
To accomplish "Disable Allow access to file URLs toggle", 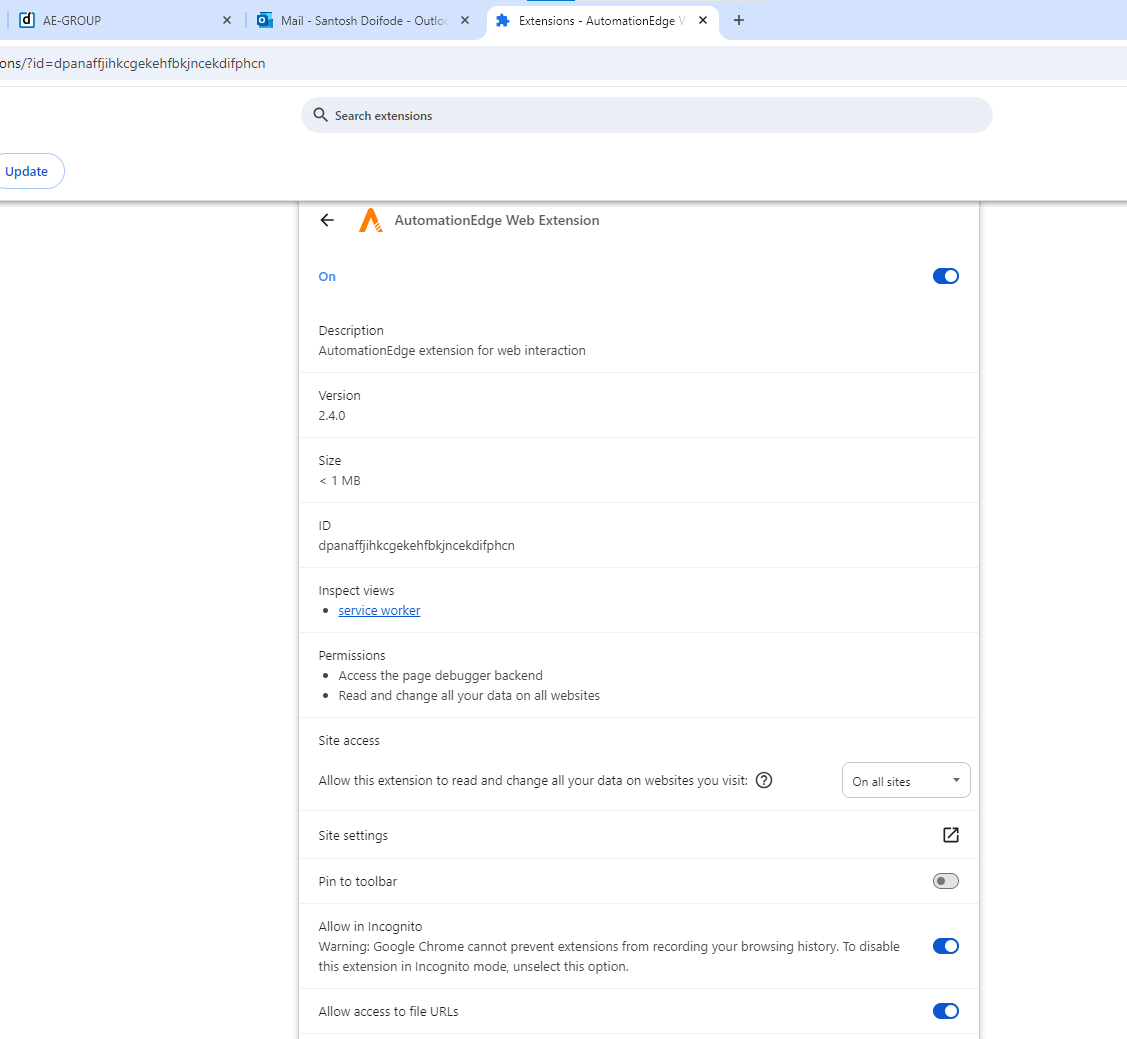I will (x=945, y=1011).
